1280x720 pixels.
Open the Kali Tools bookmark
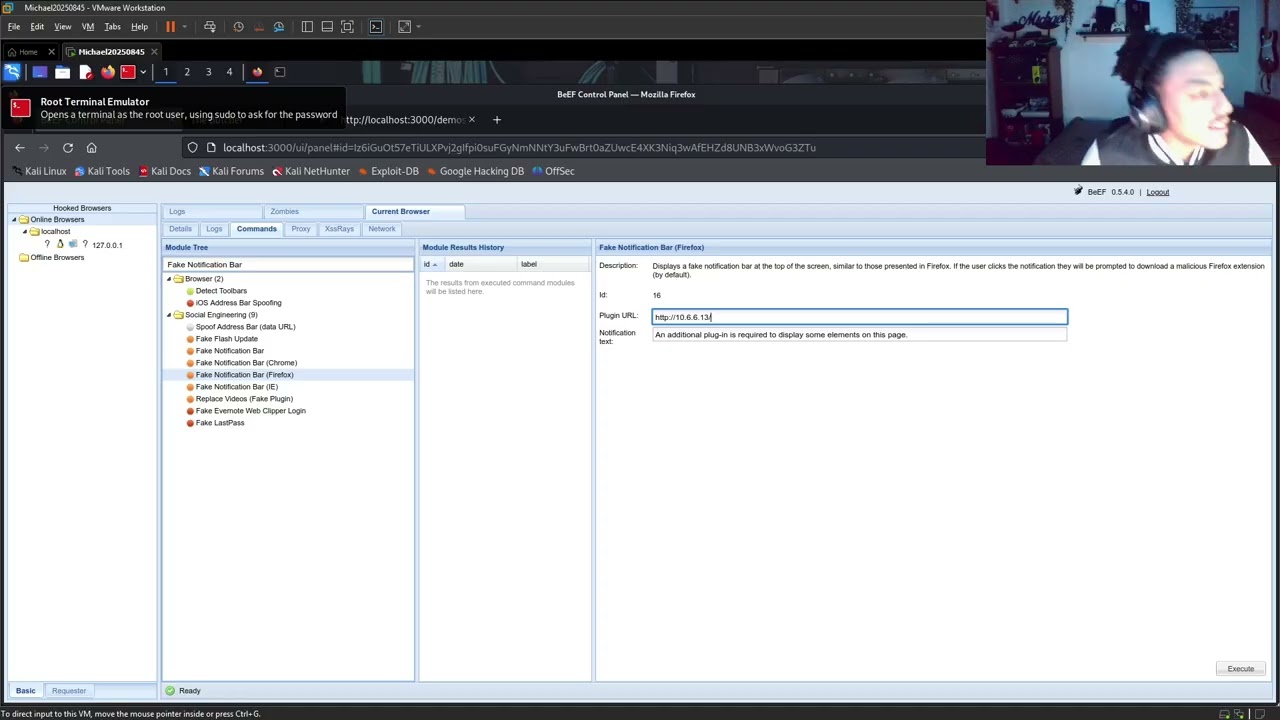pyautogui.click(x=102, y=171)
